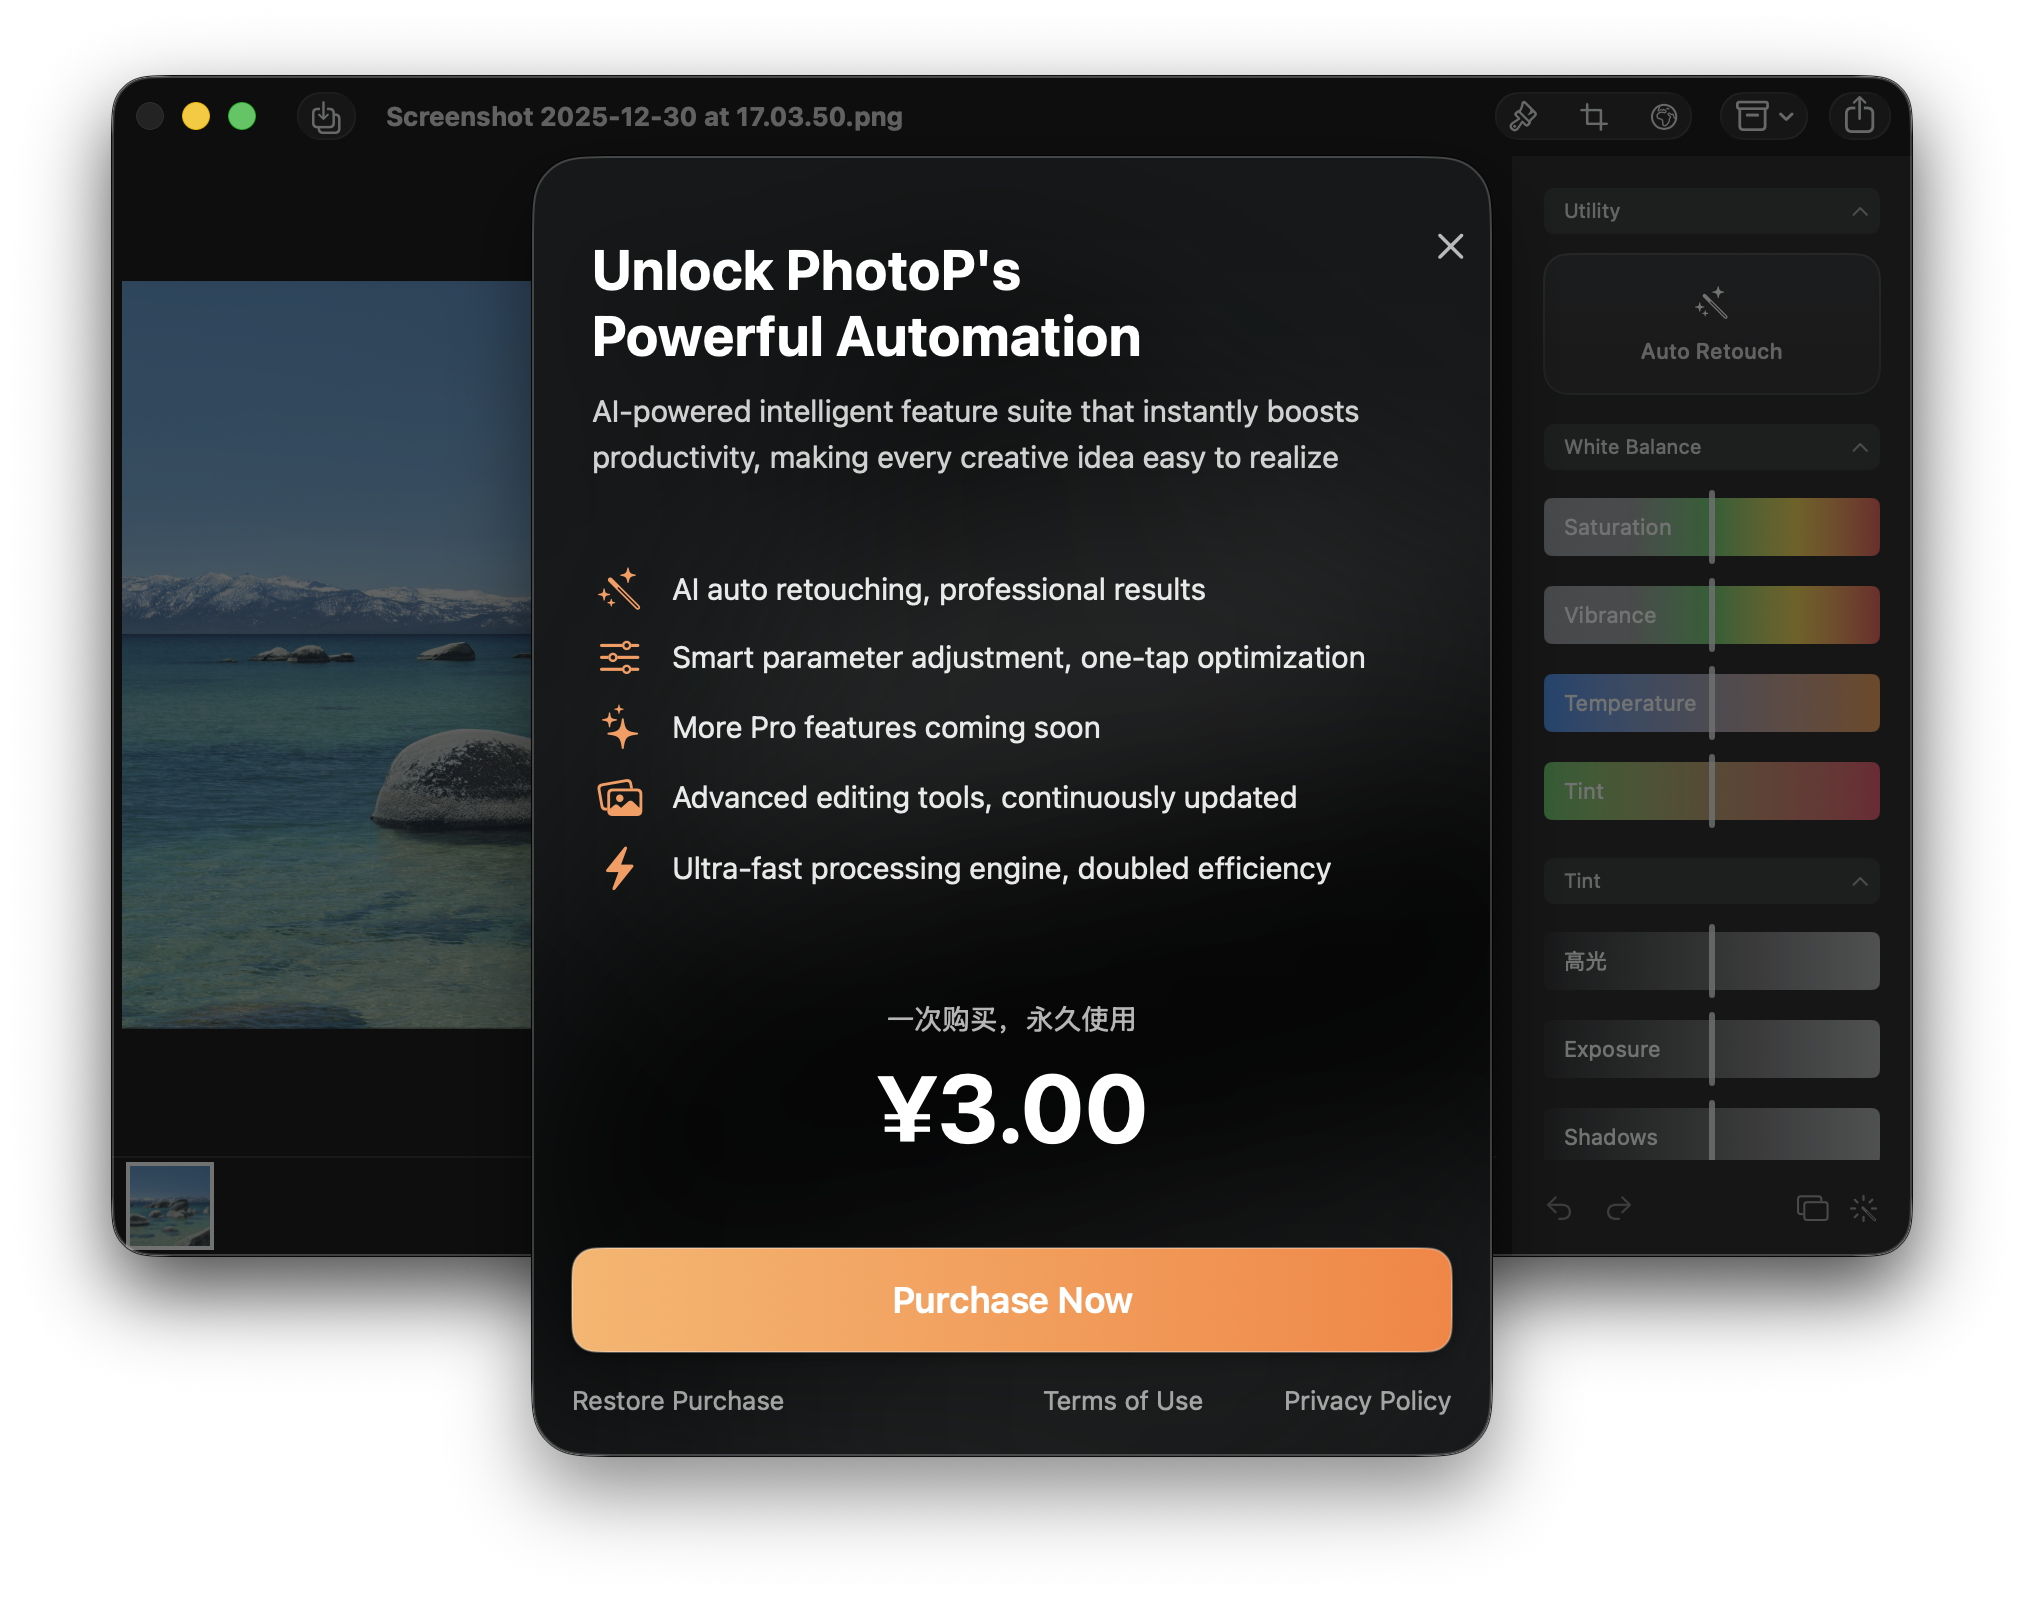Open the archive box dropdown in toolbar
The width and height of the screenshot is (2024, 1604).
1764,117
